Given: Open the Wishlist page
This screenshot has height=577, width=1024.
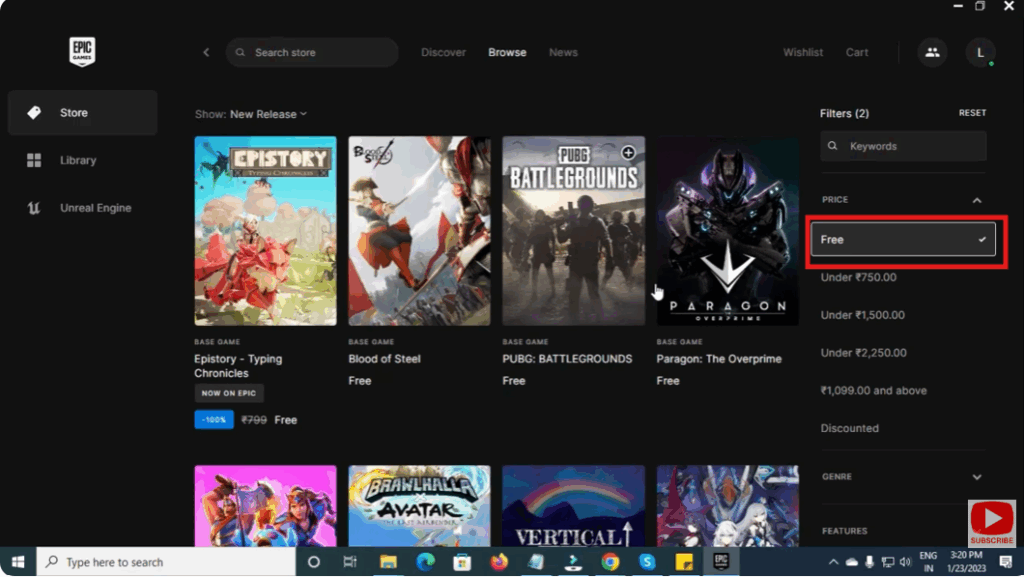Looking at the screenshot, I should click(x=803, y=52).
